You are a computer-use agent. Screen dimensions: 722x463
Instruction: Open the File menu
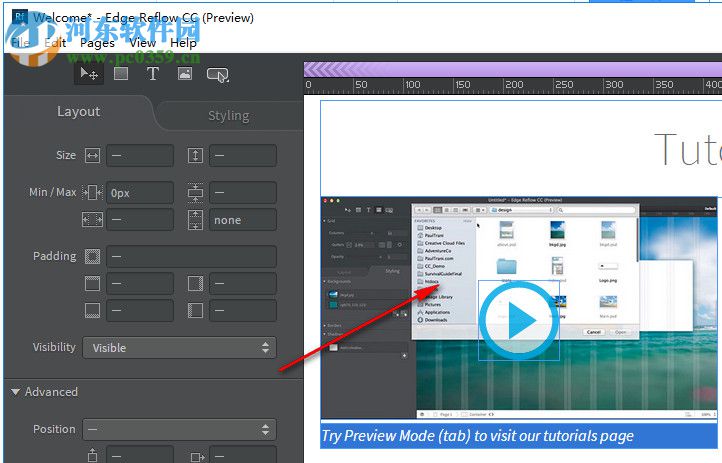pos(21,43)
